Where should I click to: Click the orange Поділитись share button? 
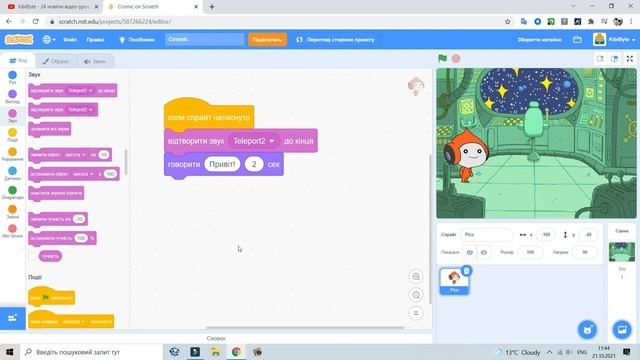click(x=267, y=40)
